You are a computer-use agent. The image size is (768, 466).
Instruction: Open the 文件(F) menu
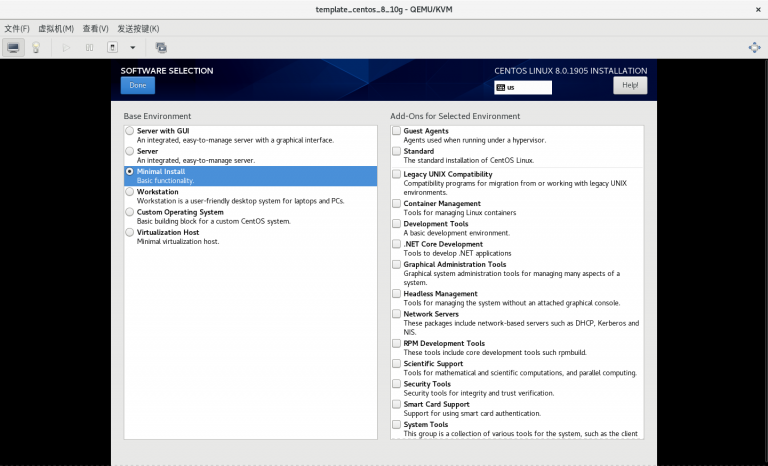pyautogui.click(x=17, y=28)
